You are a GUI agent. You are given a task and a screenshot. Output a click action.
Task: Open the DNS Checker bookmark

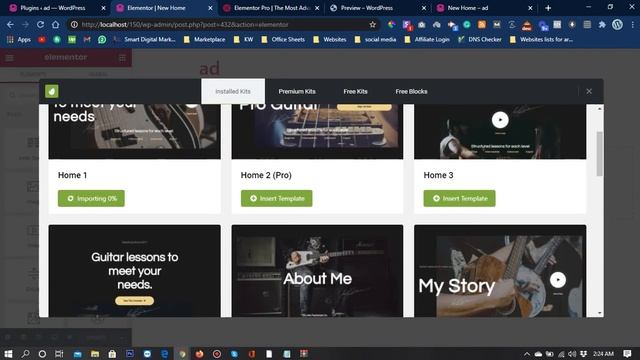[480, 39]
